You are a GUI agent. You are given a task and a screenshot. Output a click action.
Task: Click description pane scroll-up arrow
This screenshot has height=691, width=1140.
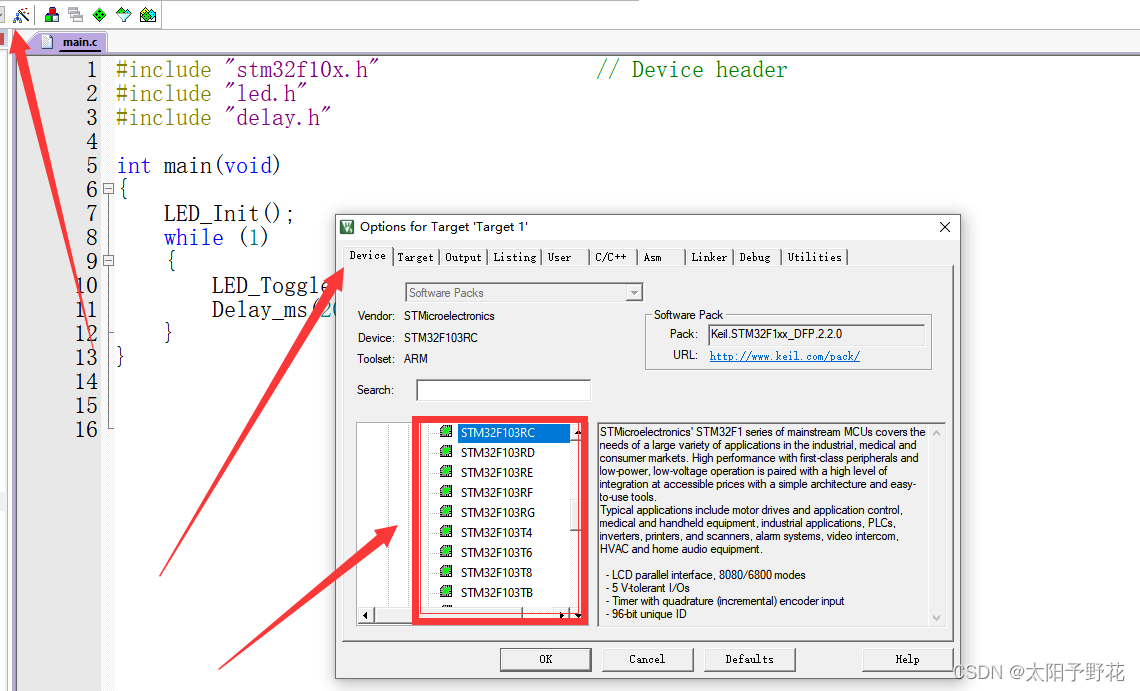click(936, 433)
